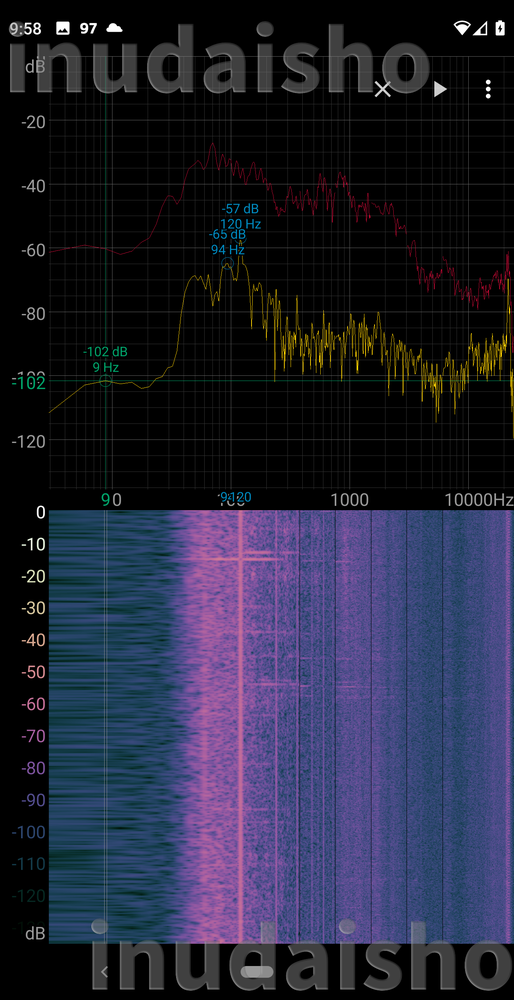Tap the '-102 dB 9 Hz' cursor label
The height and width of the screenshot is (1000, 514).
coord(105,359)
